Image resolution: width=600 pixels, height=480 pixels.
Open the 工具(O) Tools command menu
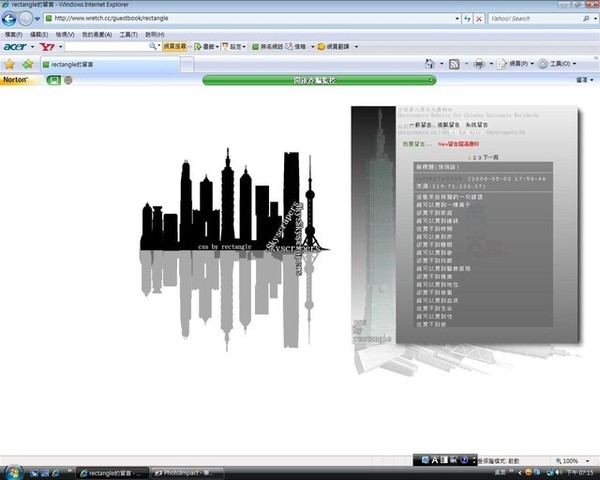(556, 64)
